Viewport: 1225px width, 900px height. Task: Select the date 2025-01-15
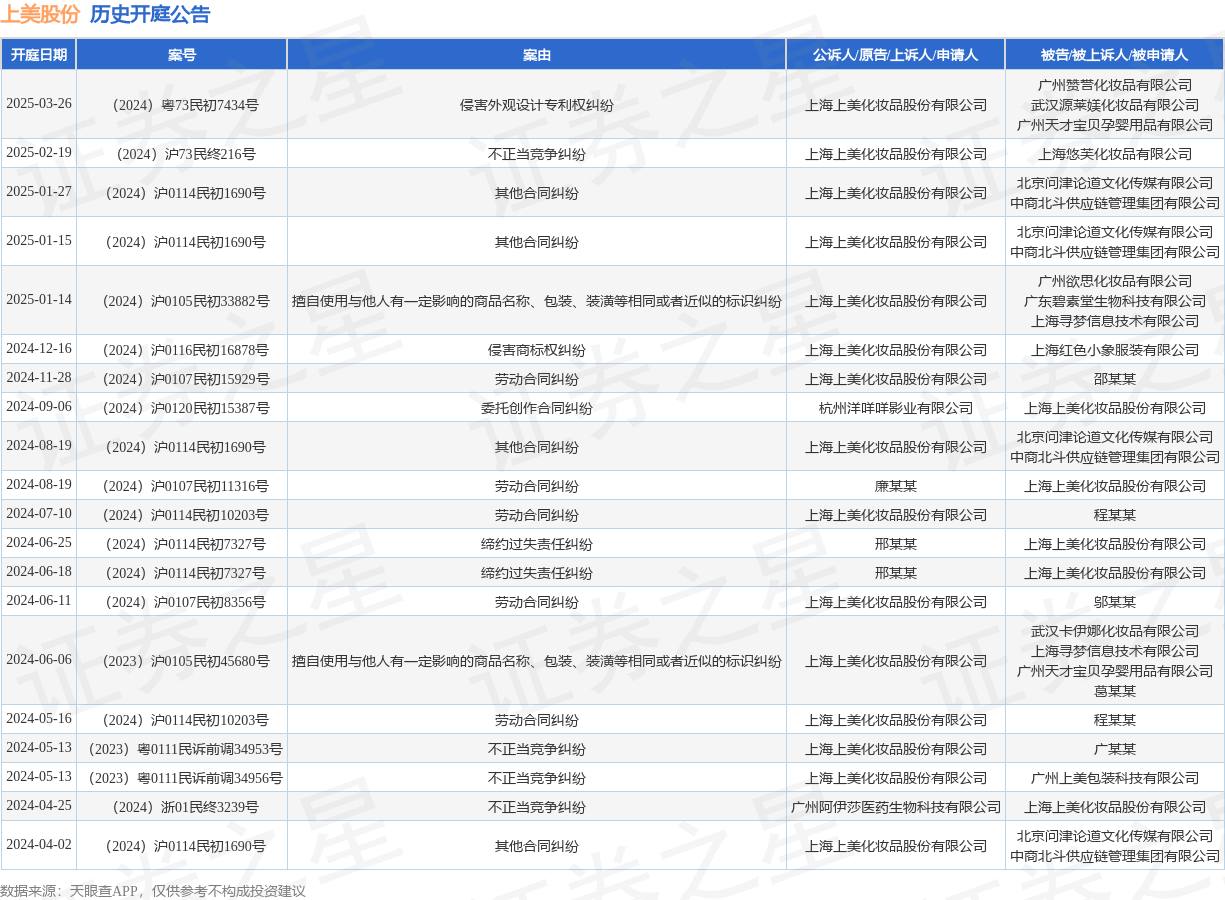click(x=39, y=241)
